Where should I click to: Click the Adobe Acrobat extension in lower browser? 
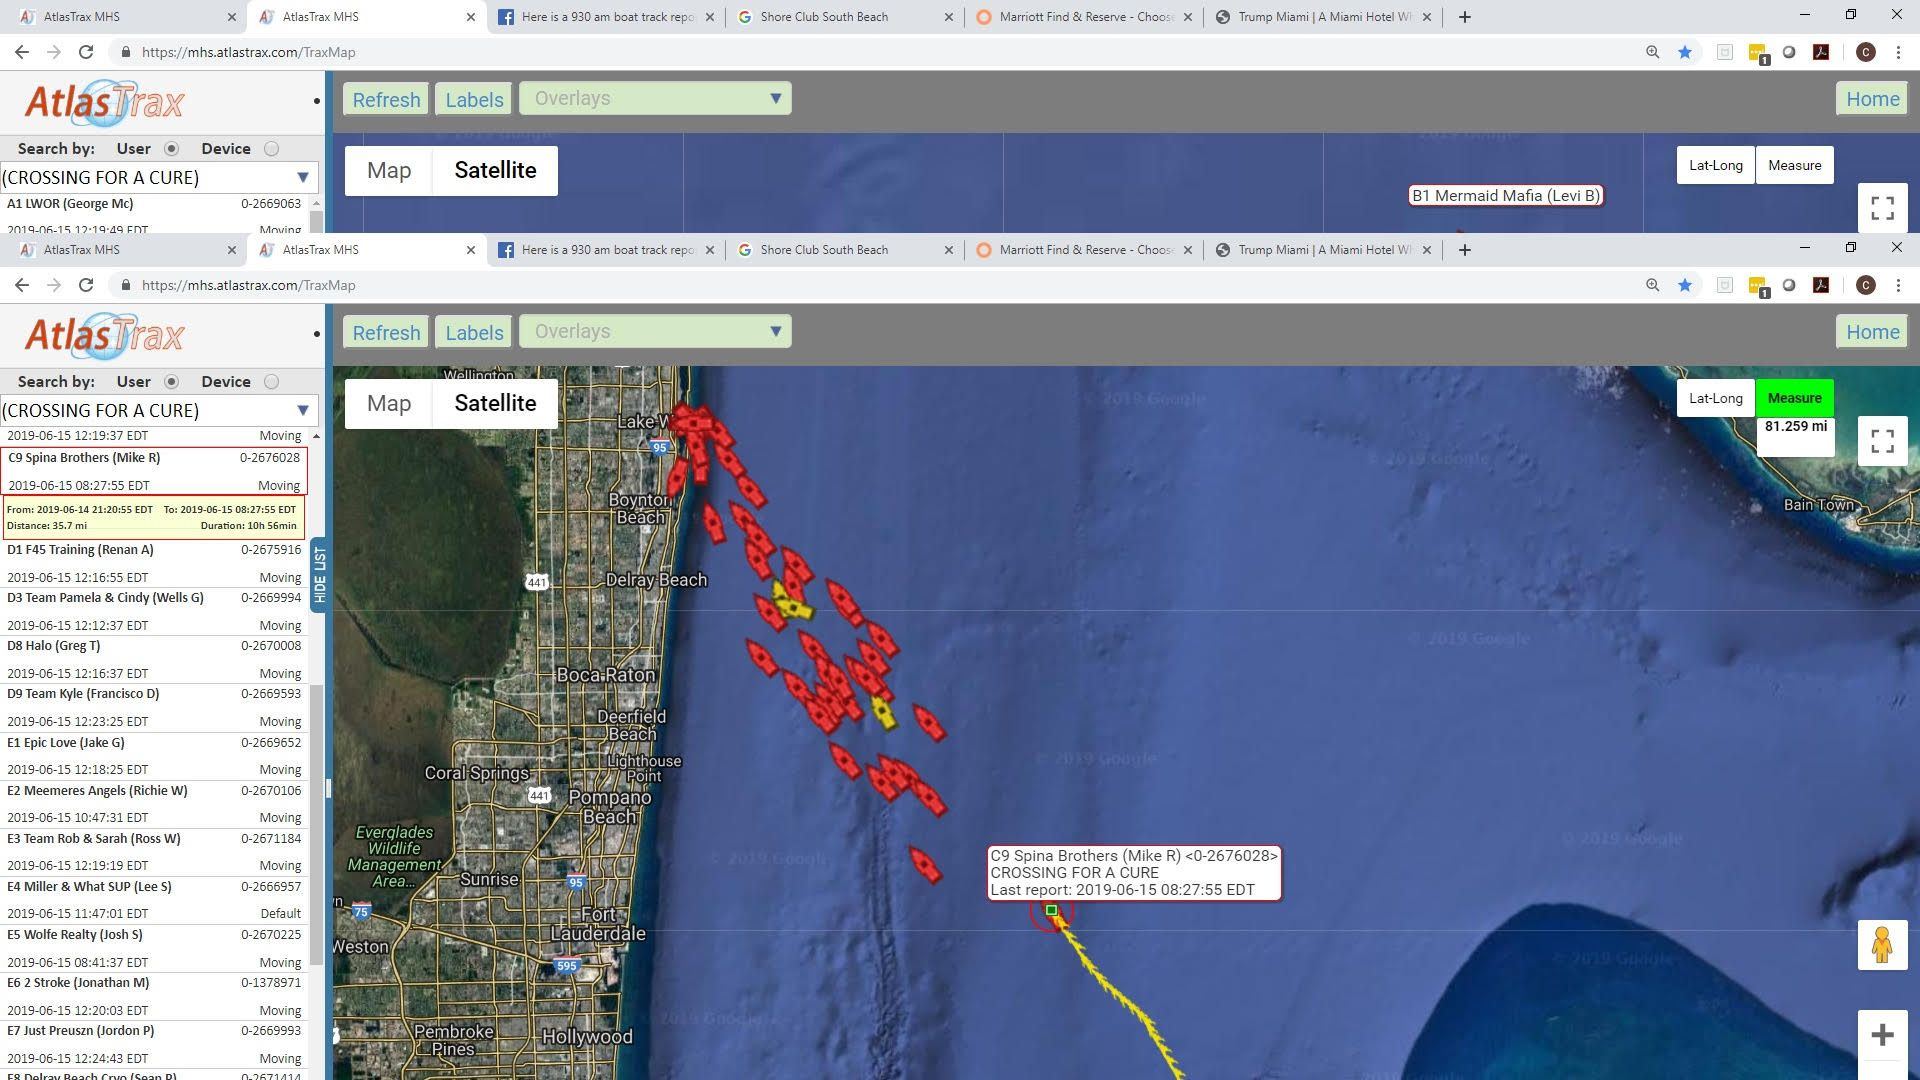coord(1821,285)
